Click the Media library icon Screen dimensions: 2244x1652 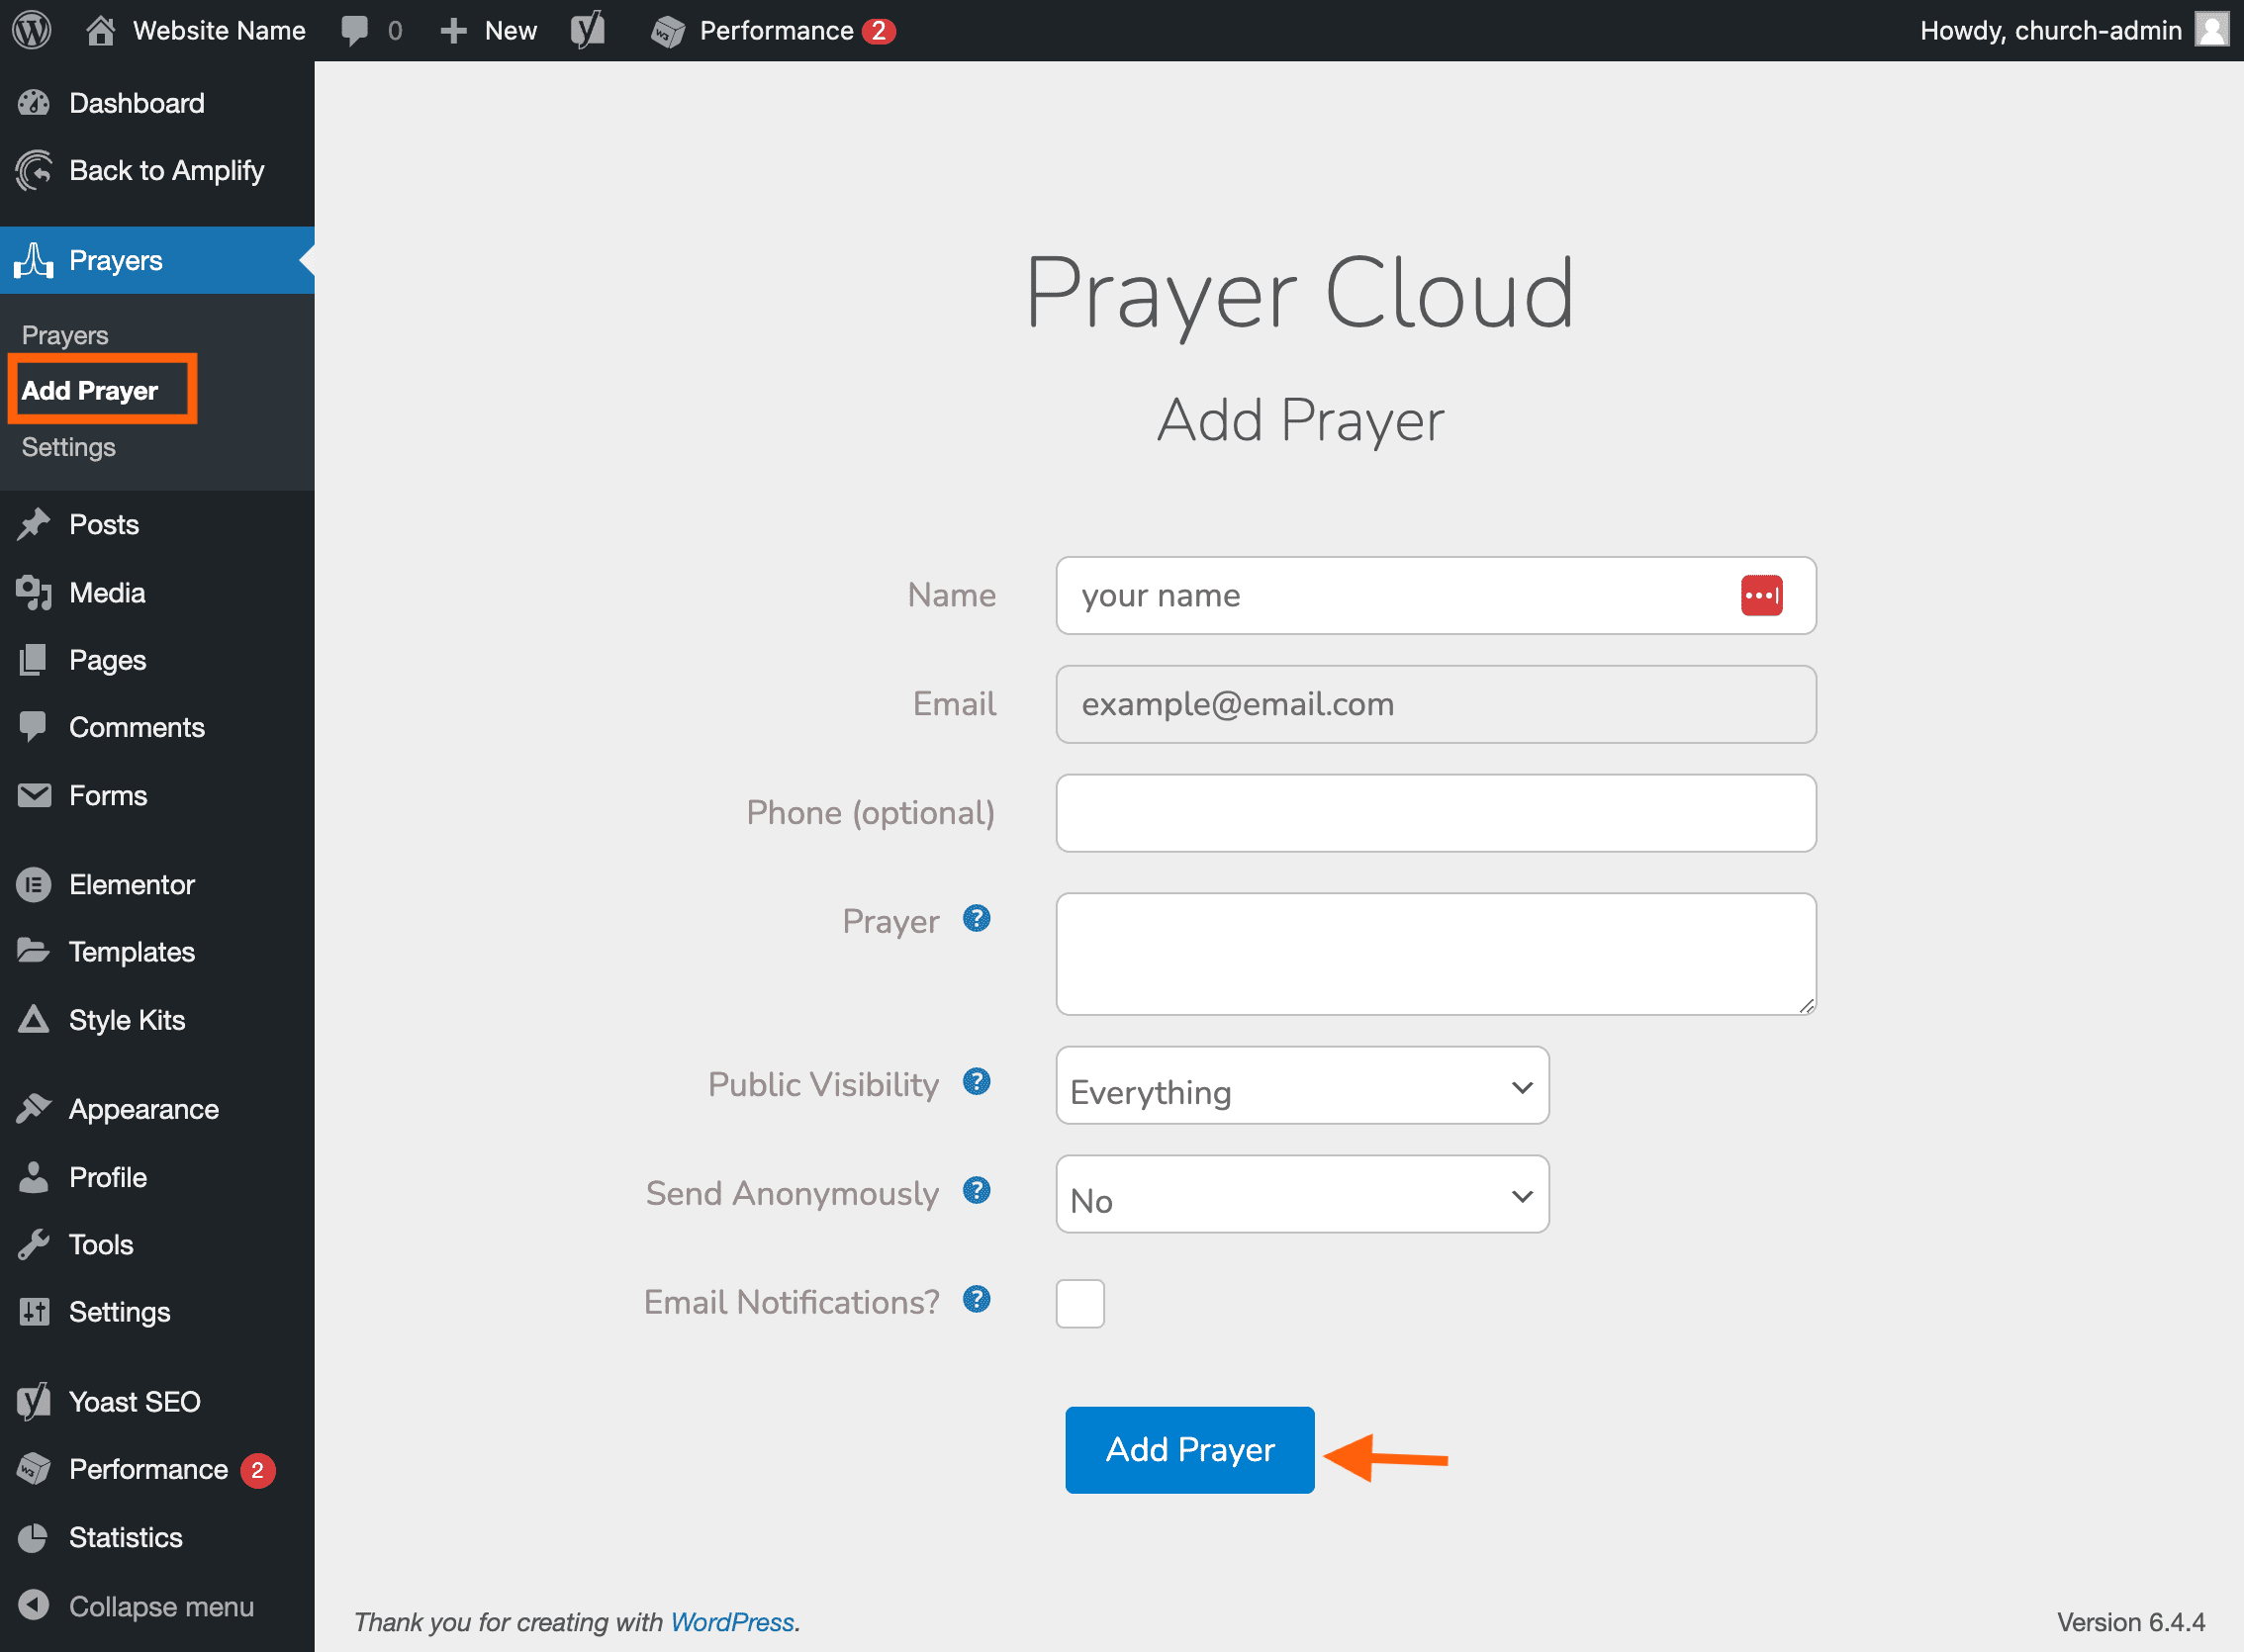coord(34,592)
